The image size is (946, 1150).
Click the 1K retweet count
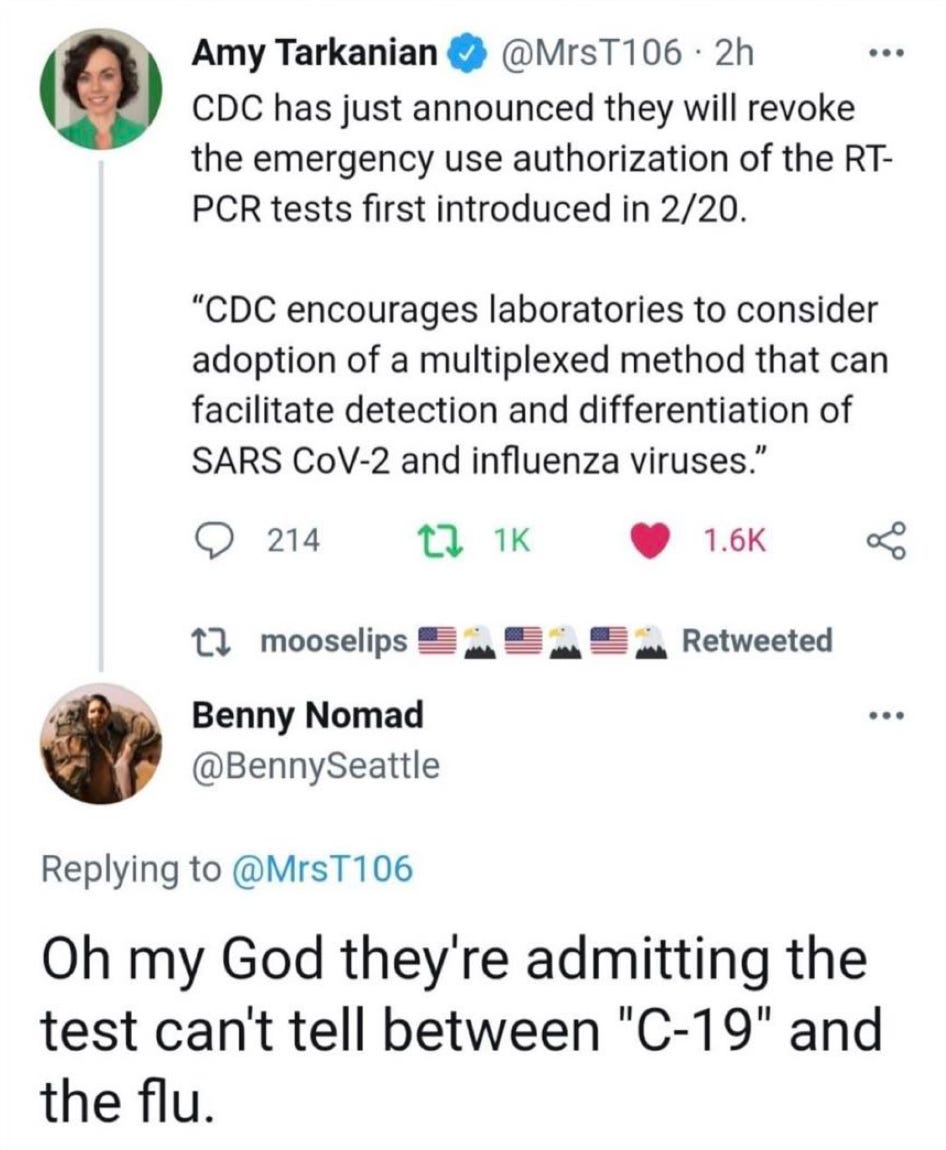[x=511, y=541]
